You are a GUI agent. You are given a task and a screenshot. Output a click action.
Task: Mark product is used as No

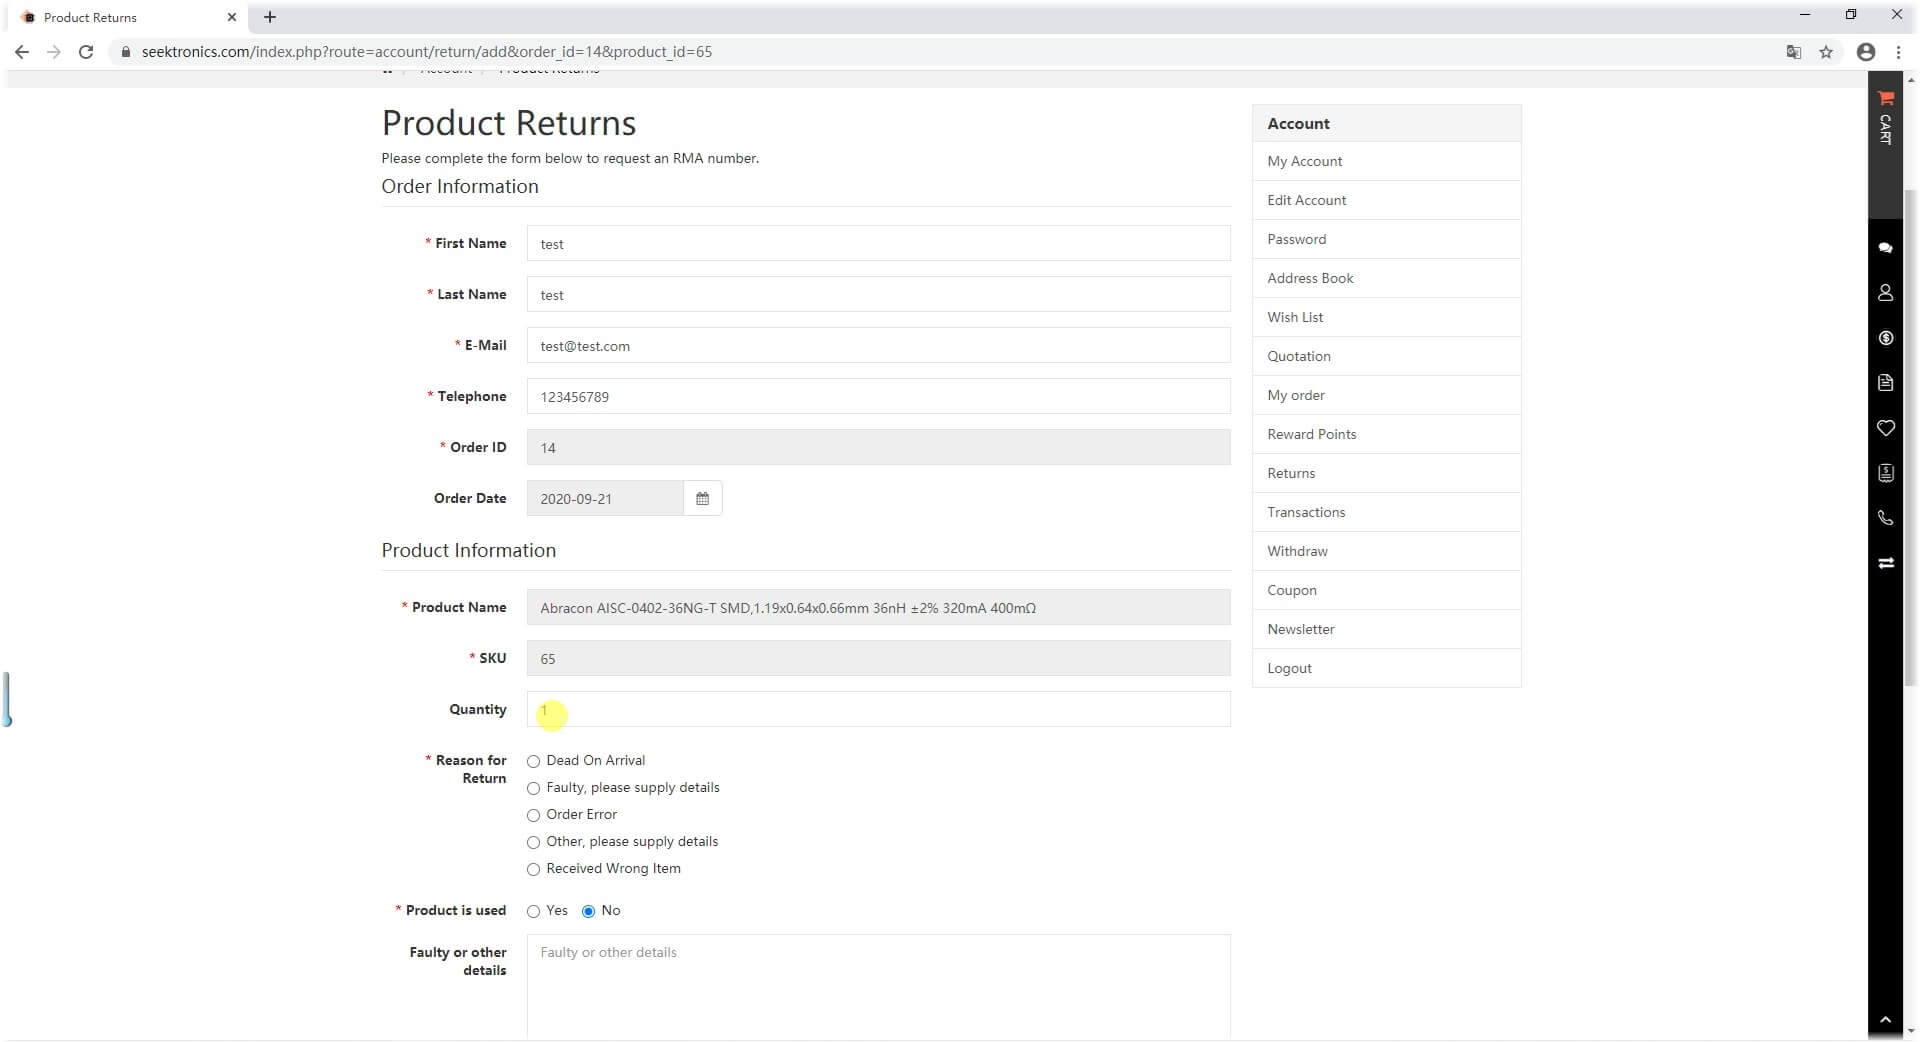(588, 911)
